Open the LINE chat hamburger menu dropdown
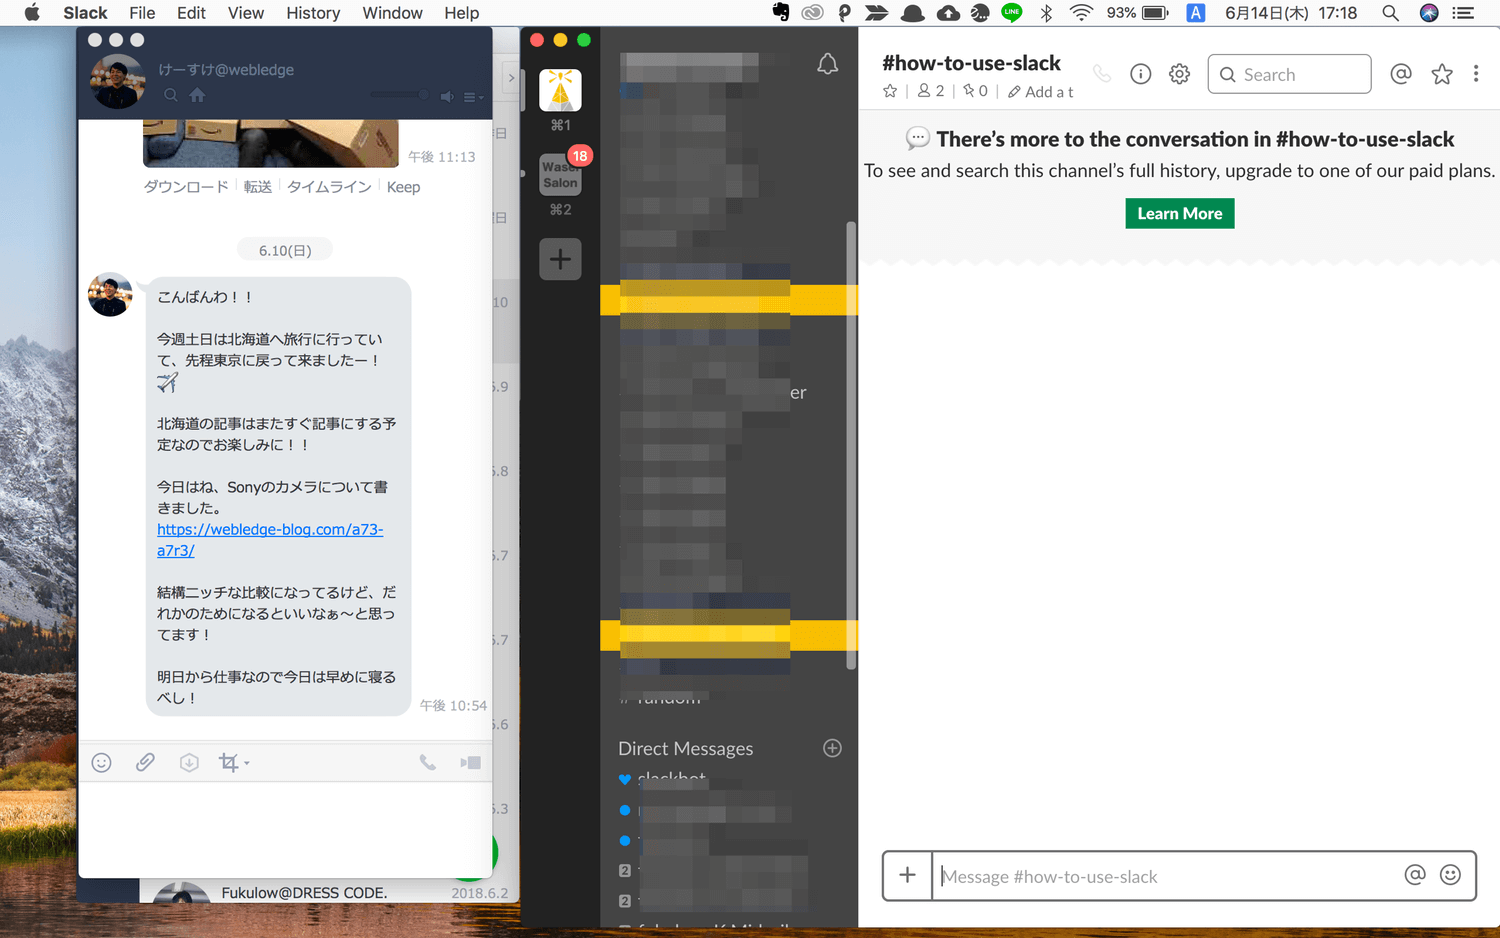This screenshot has height=938, width=1500. pyautogui.click(x=473, y=97)
